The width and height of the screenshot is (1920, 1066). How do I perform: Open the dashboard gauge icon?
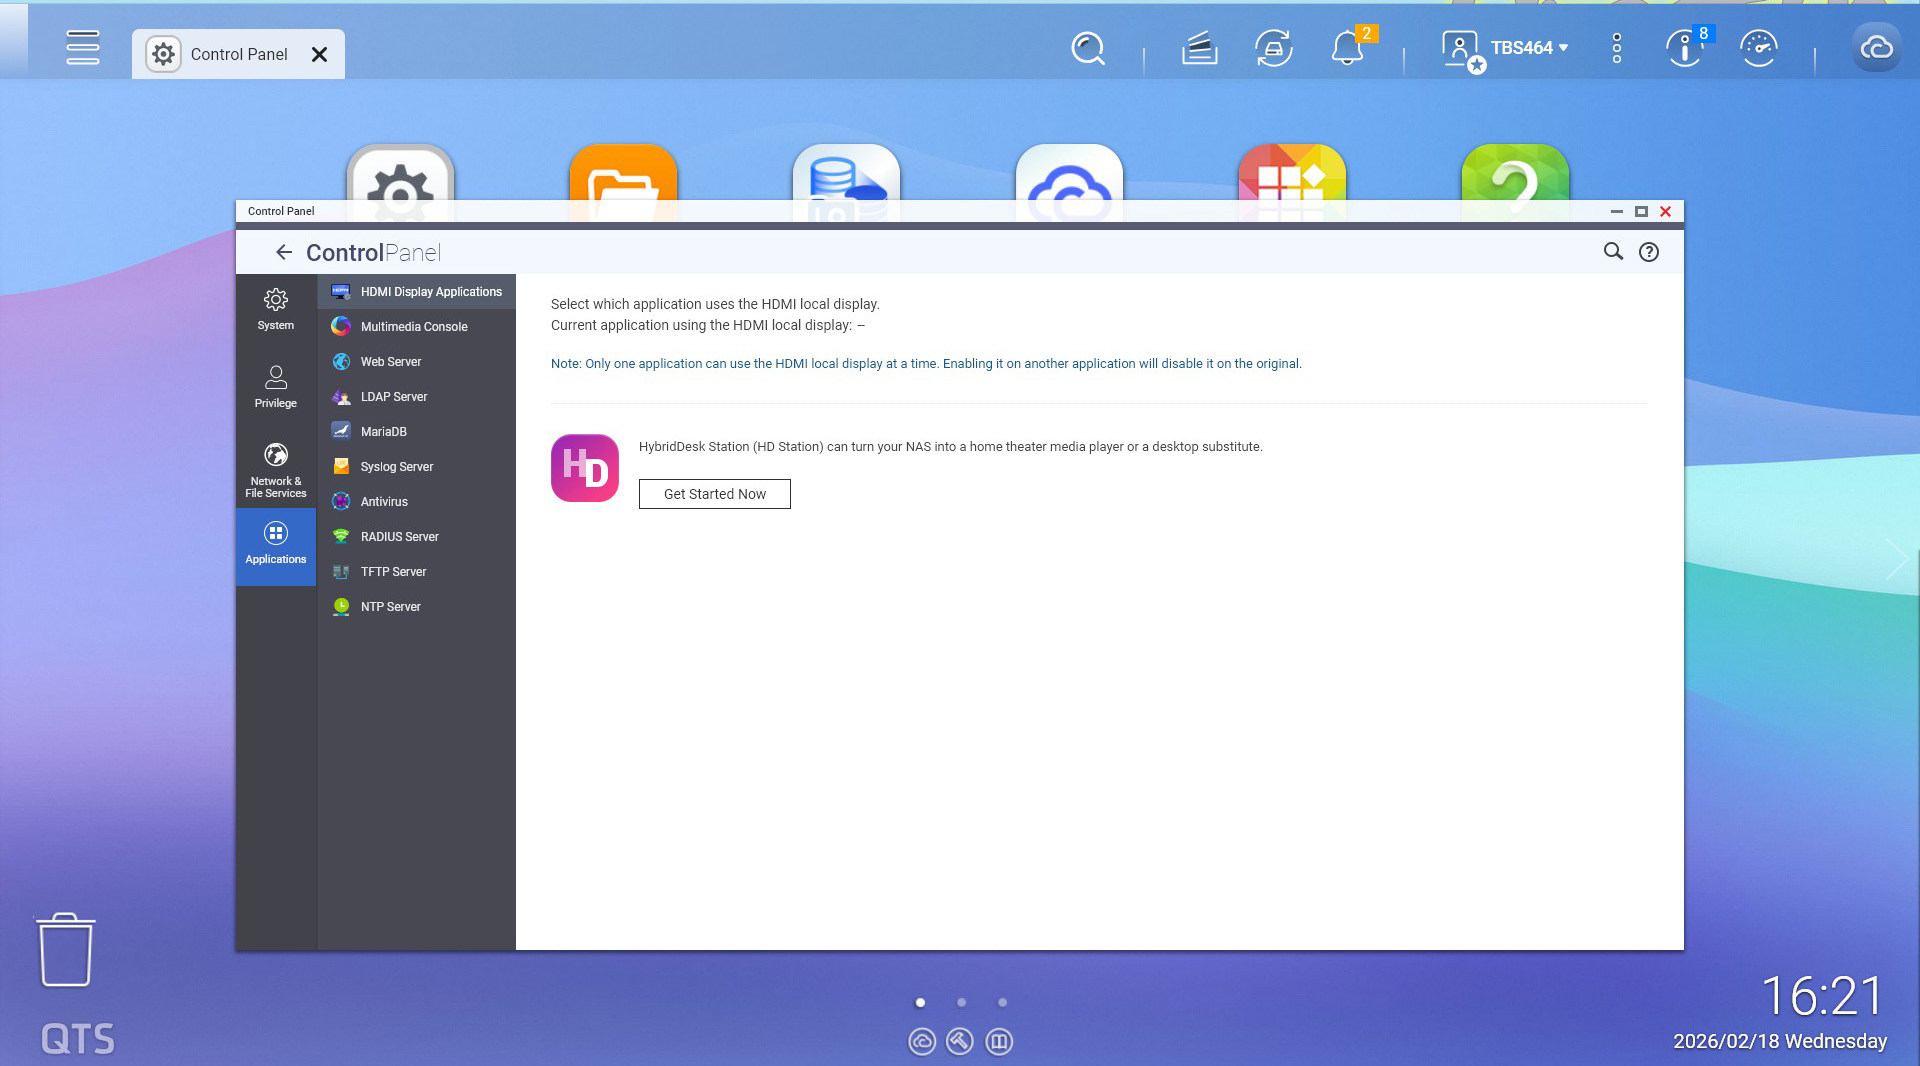[1758, 48]
